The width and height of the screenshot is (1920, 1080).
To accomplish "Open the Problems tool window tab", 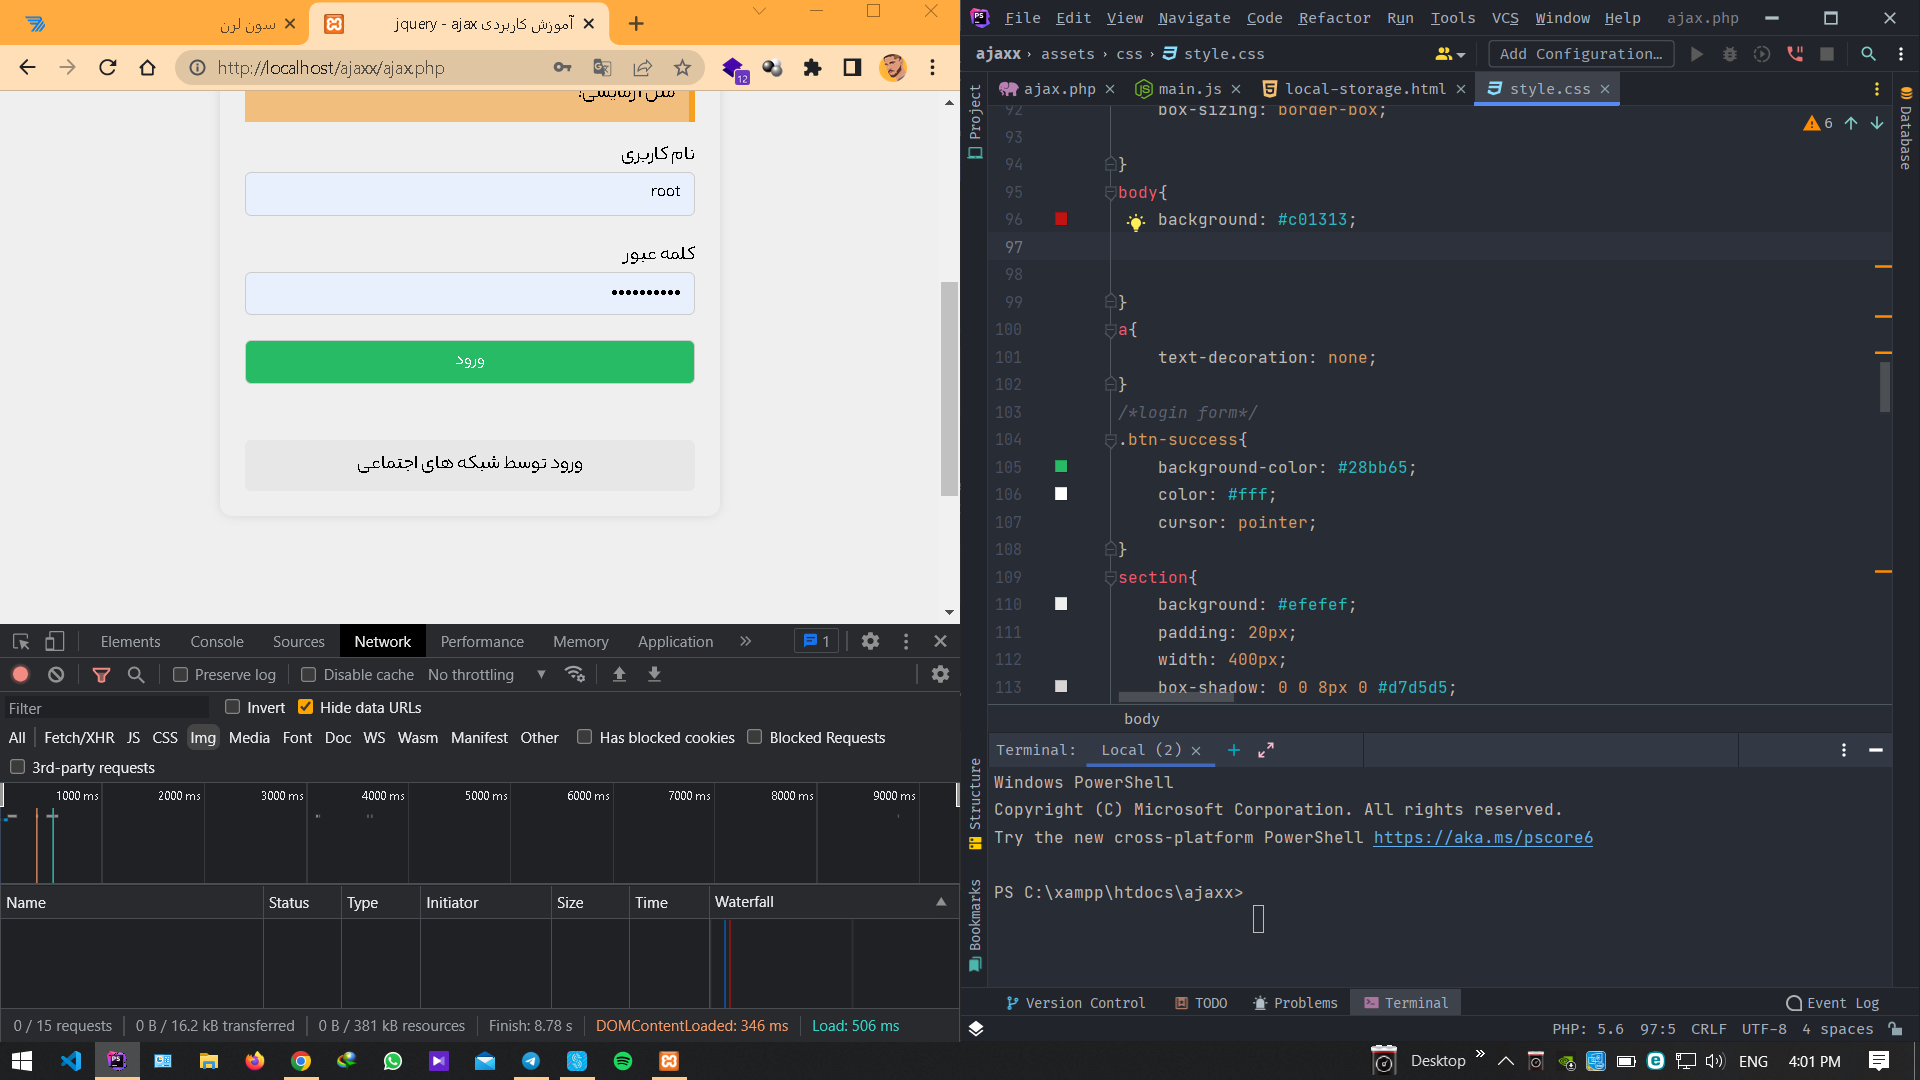I will point(1295,1003).
